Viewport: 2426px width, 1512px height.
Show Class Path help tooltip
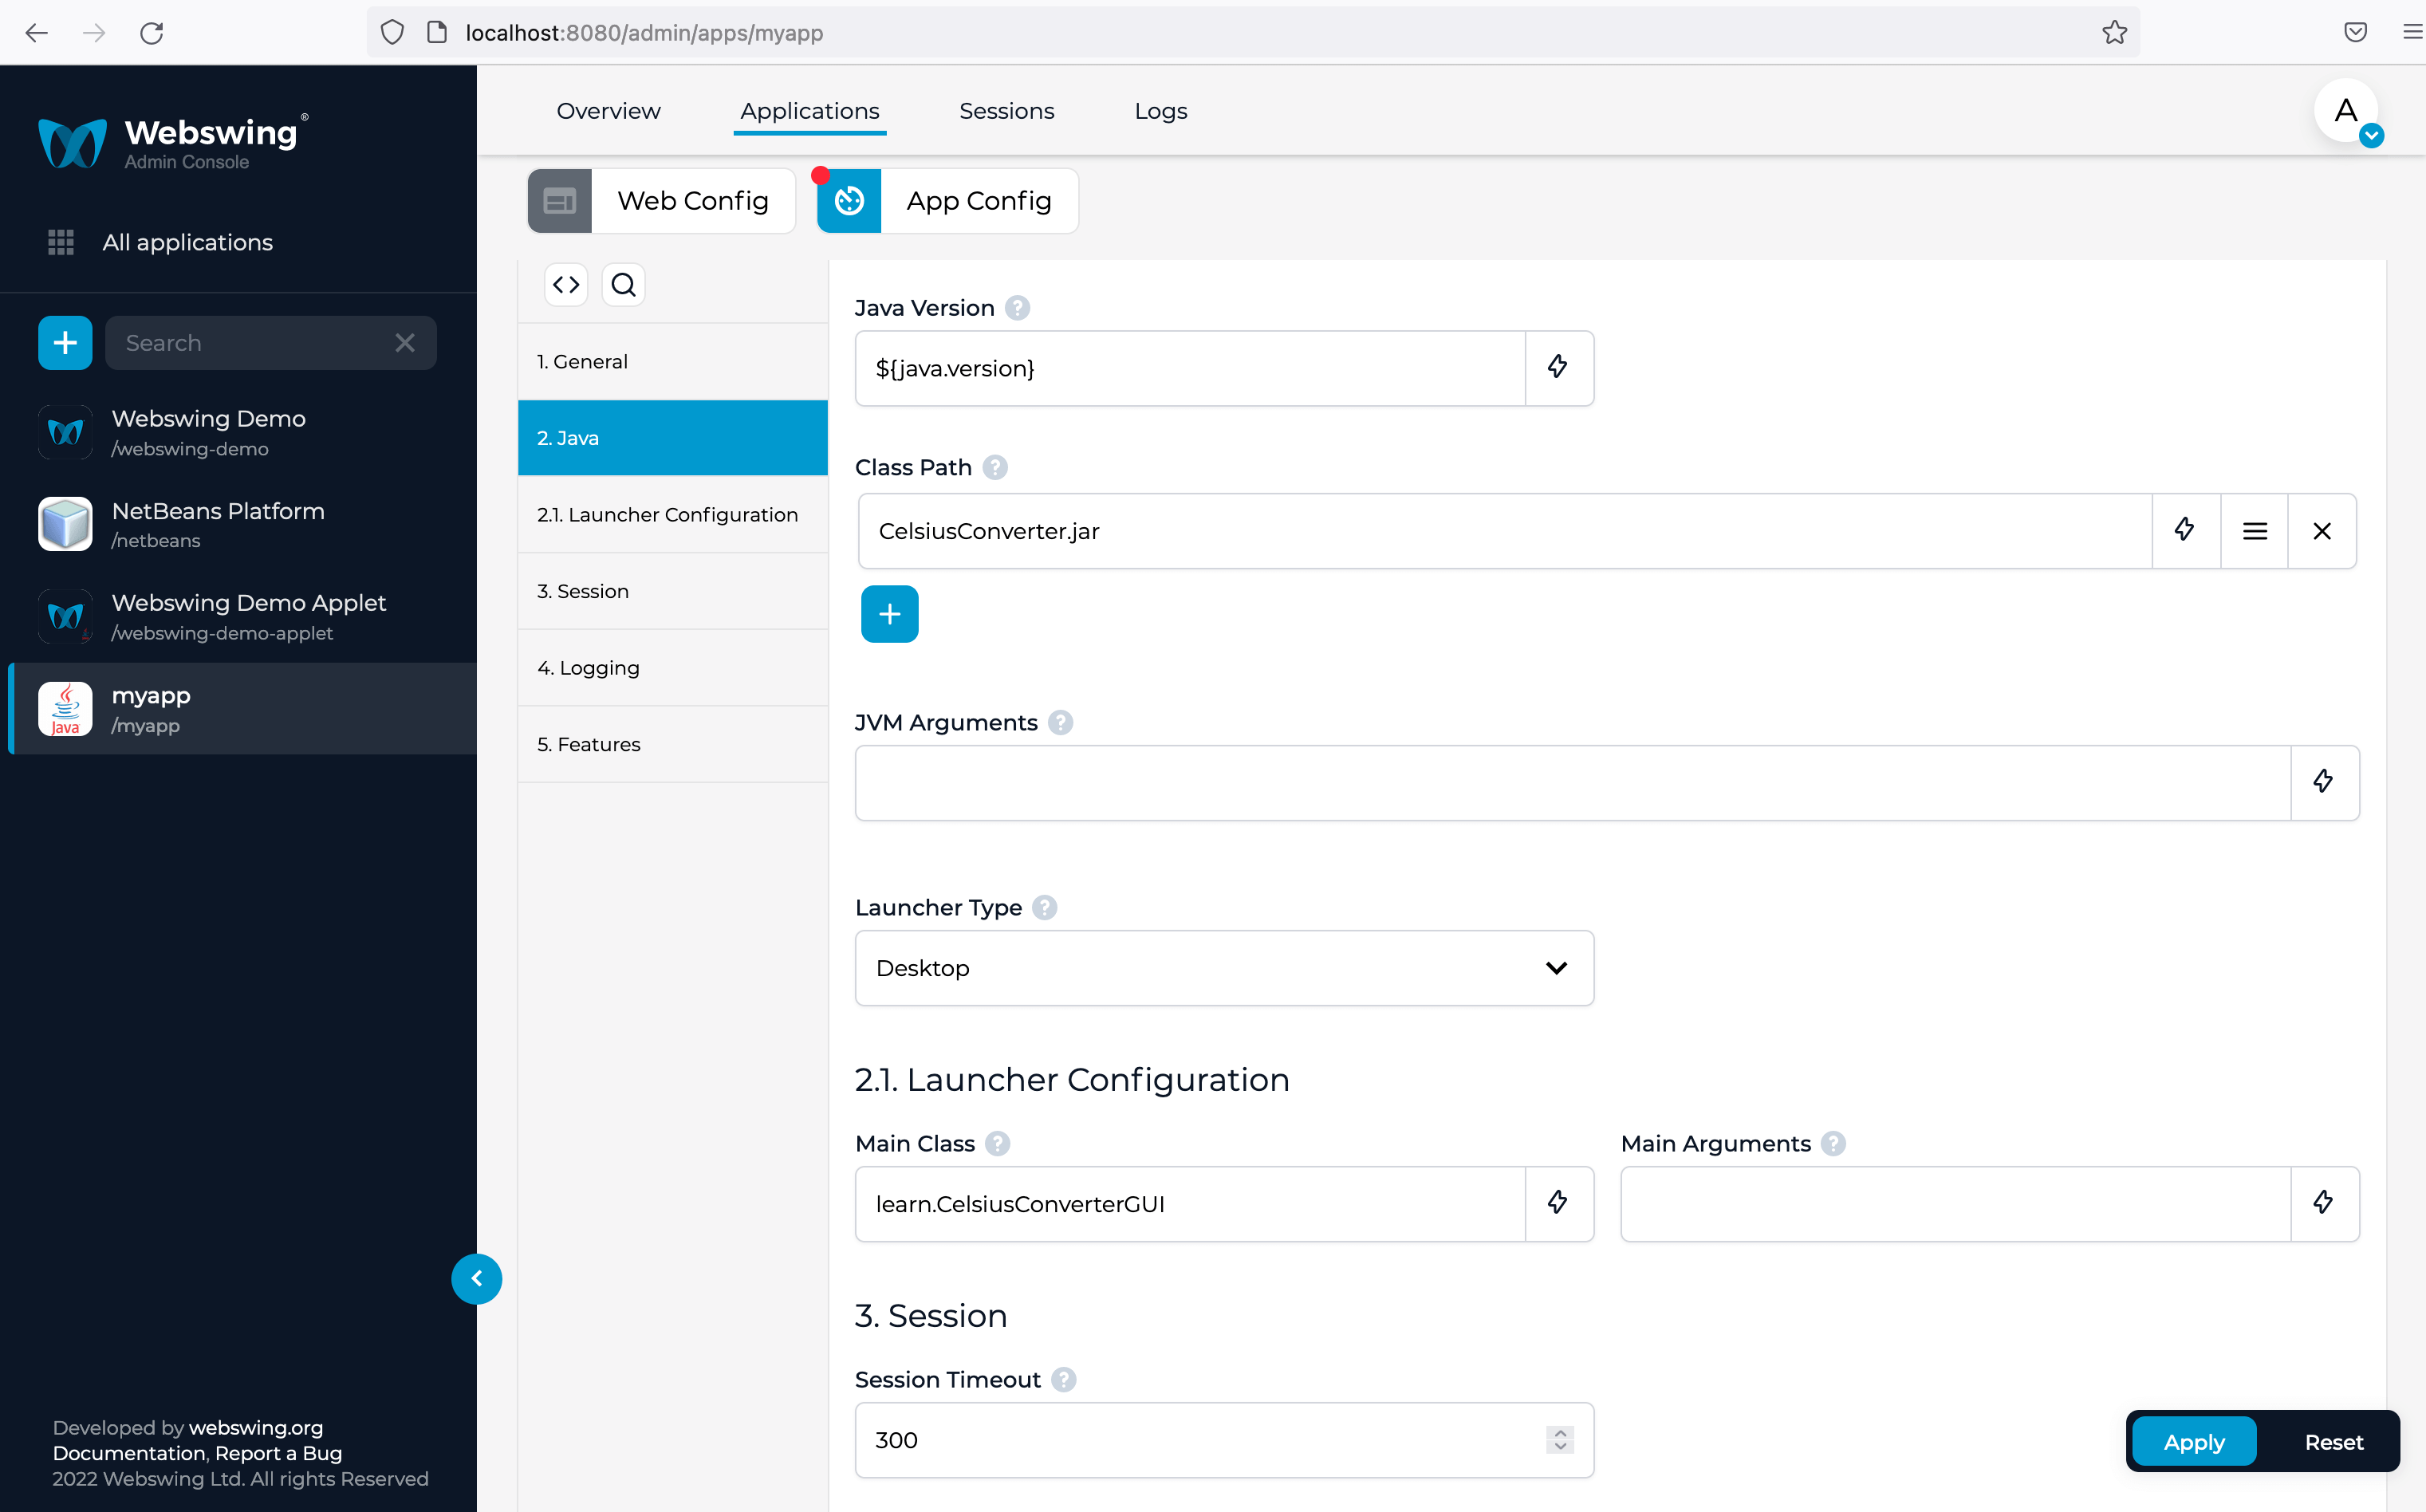click(x=994, y=467)
